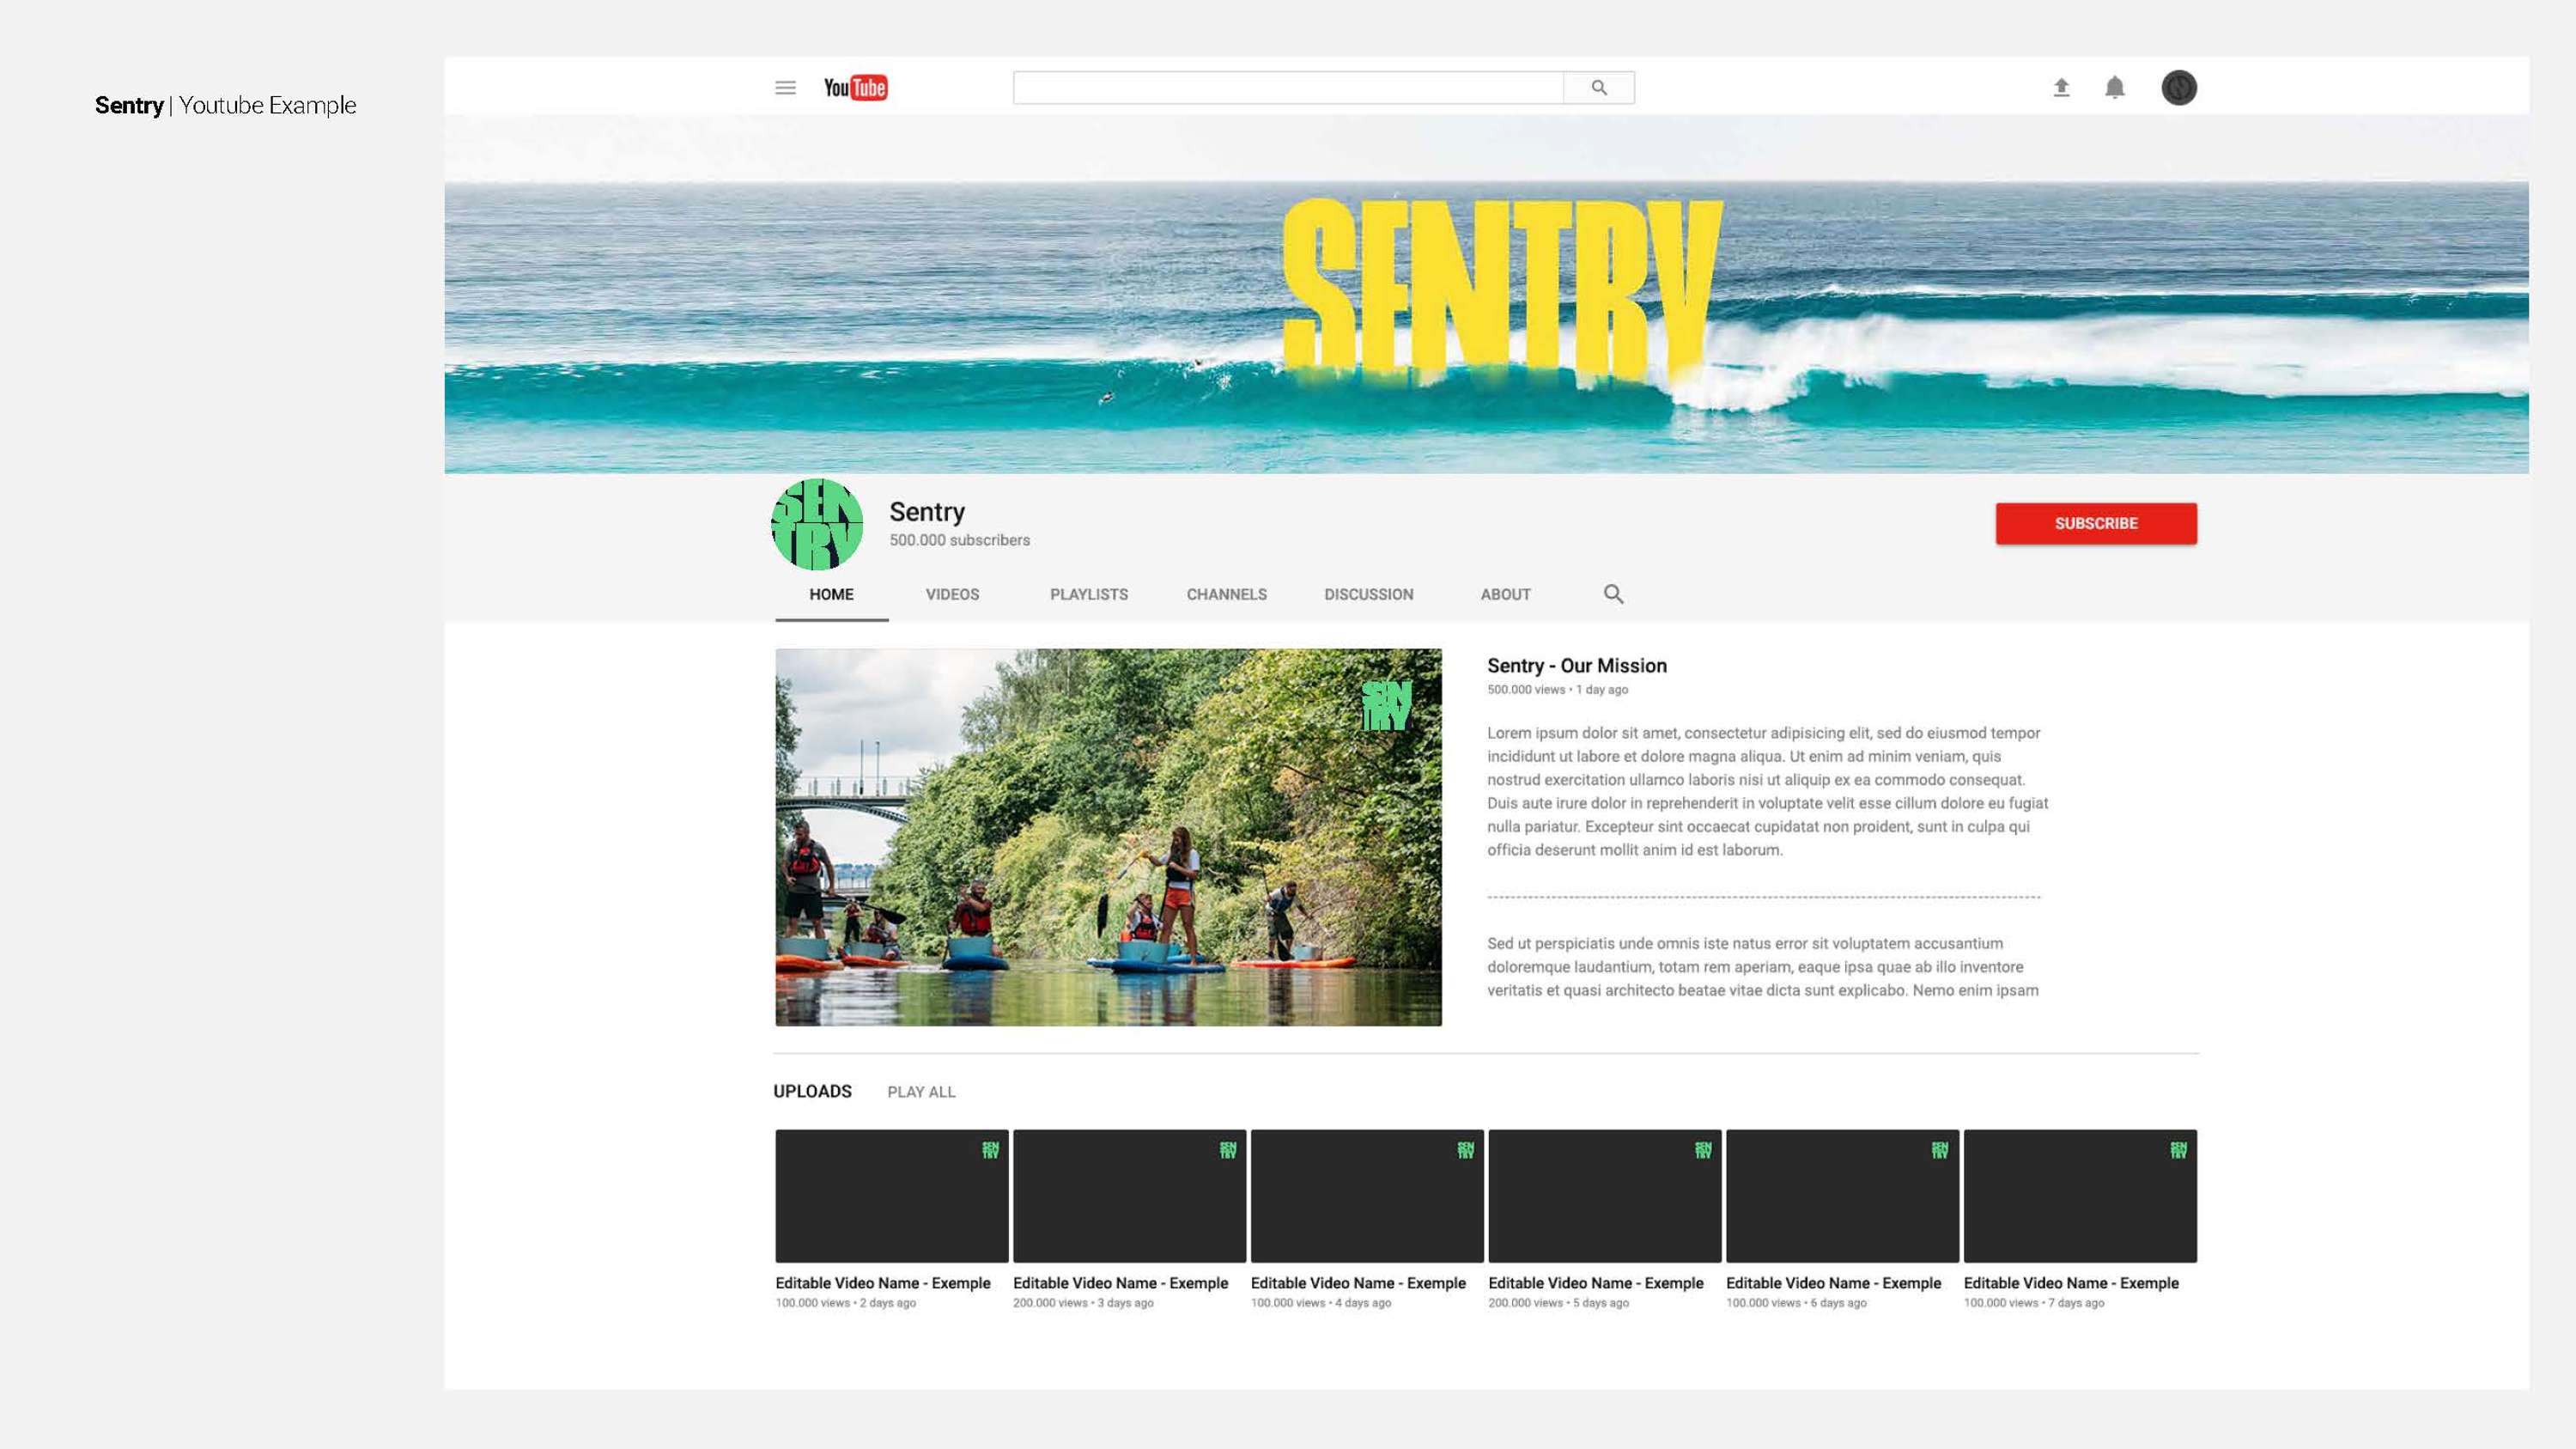Click the video title above '2 days ago'
2576x1449 pixels.
point(883,1283)
